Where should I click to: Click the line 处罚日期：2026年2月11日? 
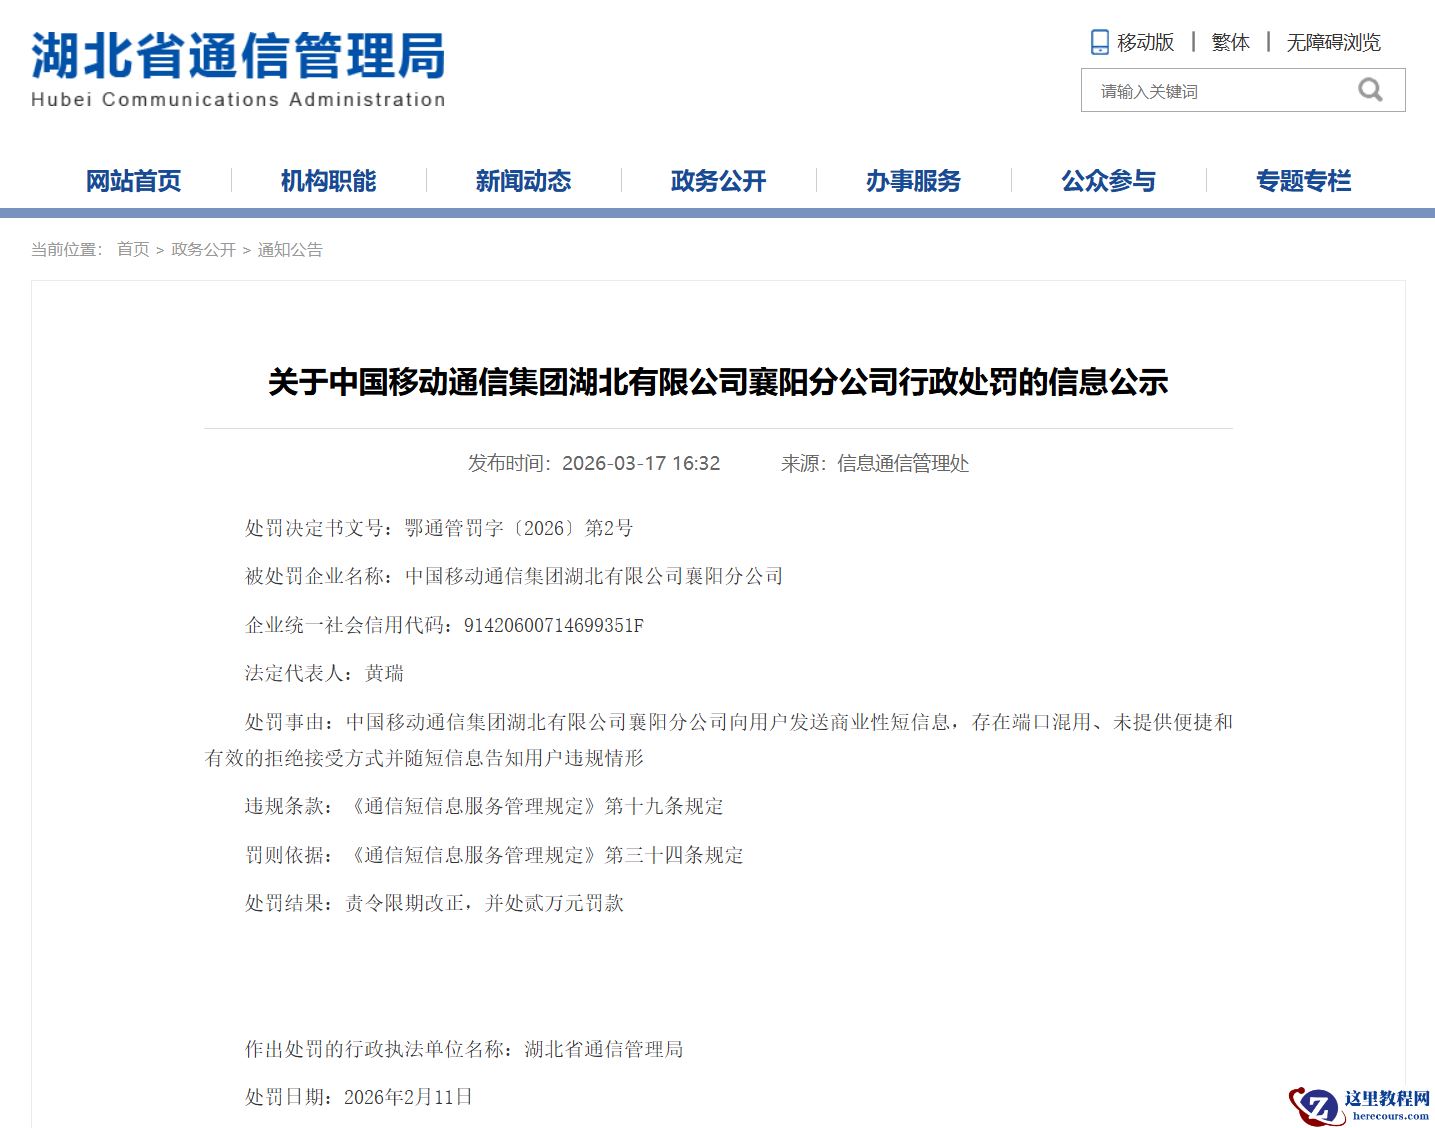[x=358, y=1097]
